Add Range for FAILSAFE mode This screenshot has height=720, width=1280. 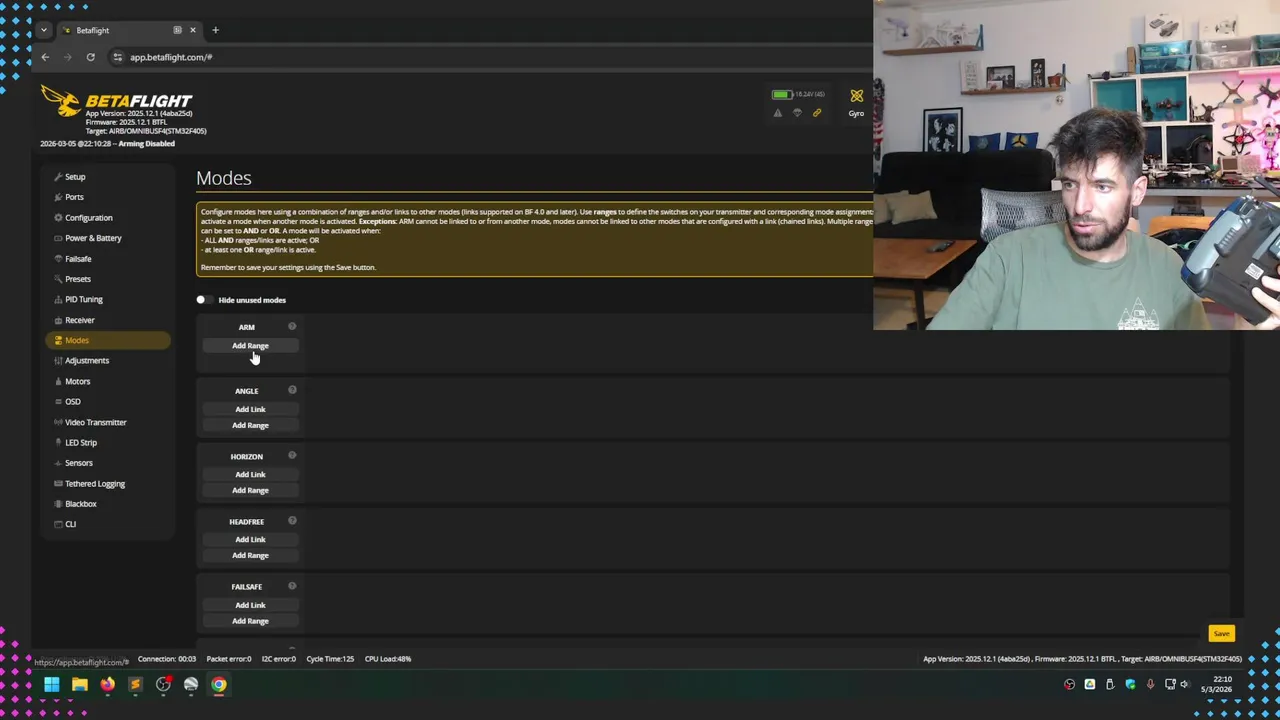point(250,621)
